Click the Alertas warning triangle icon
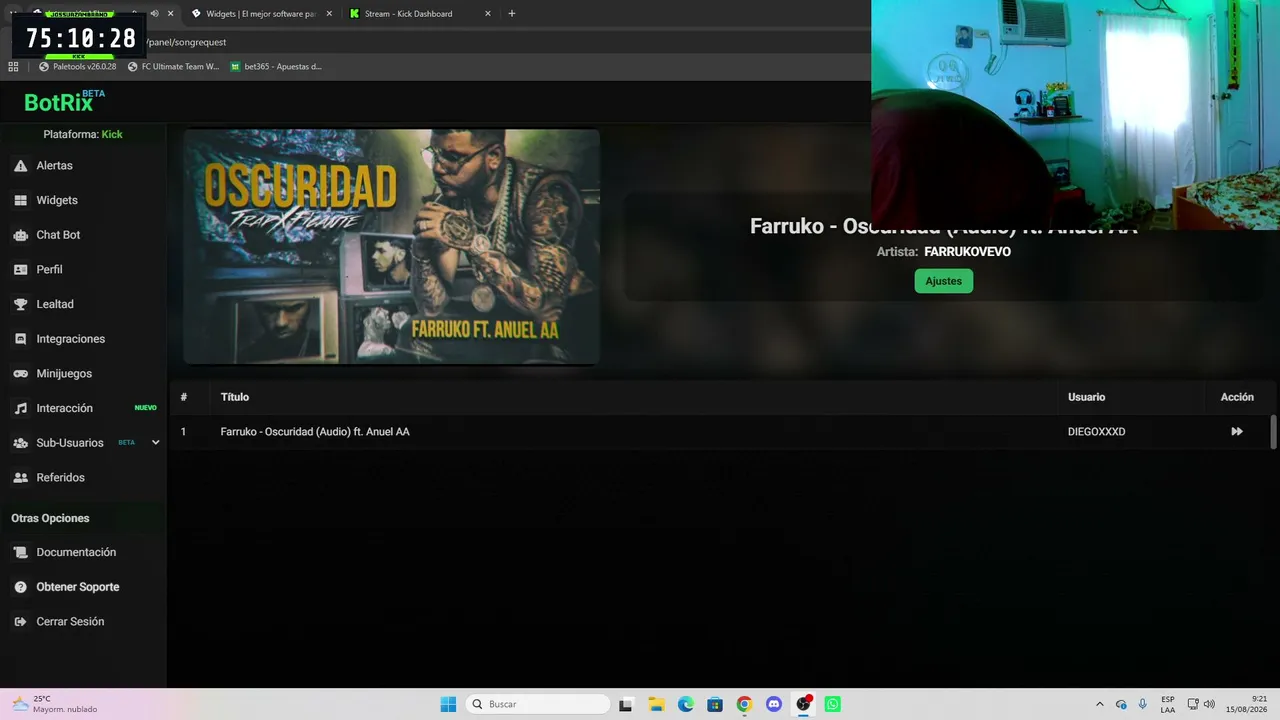1280x720 pixels. tap(20, 165)
